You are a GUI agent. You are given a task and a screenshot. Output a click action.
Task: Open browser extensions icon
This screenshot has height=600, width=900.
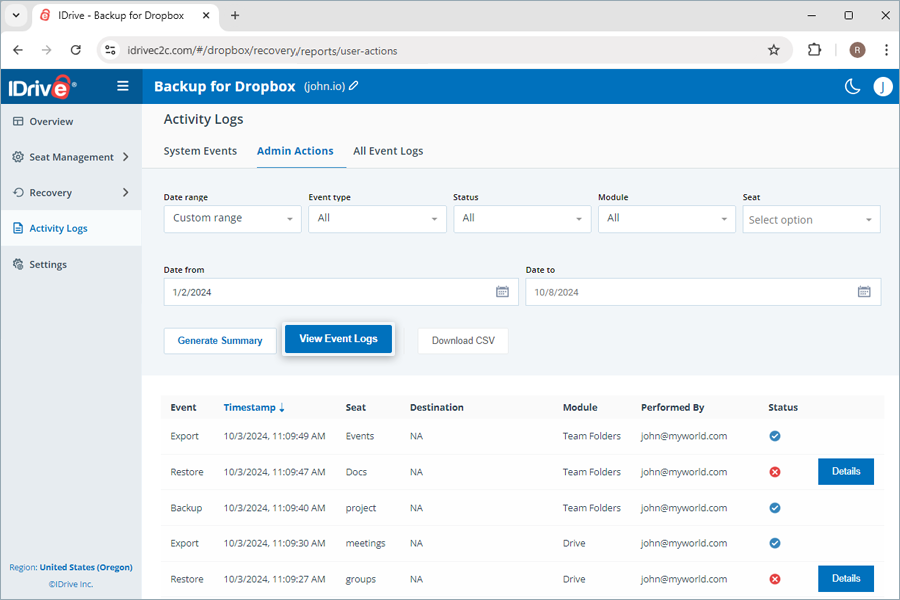click(x=814, y=48)
